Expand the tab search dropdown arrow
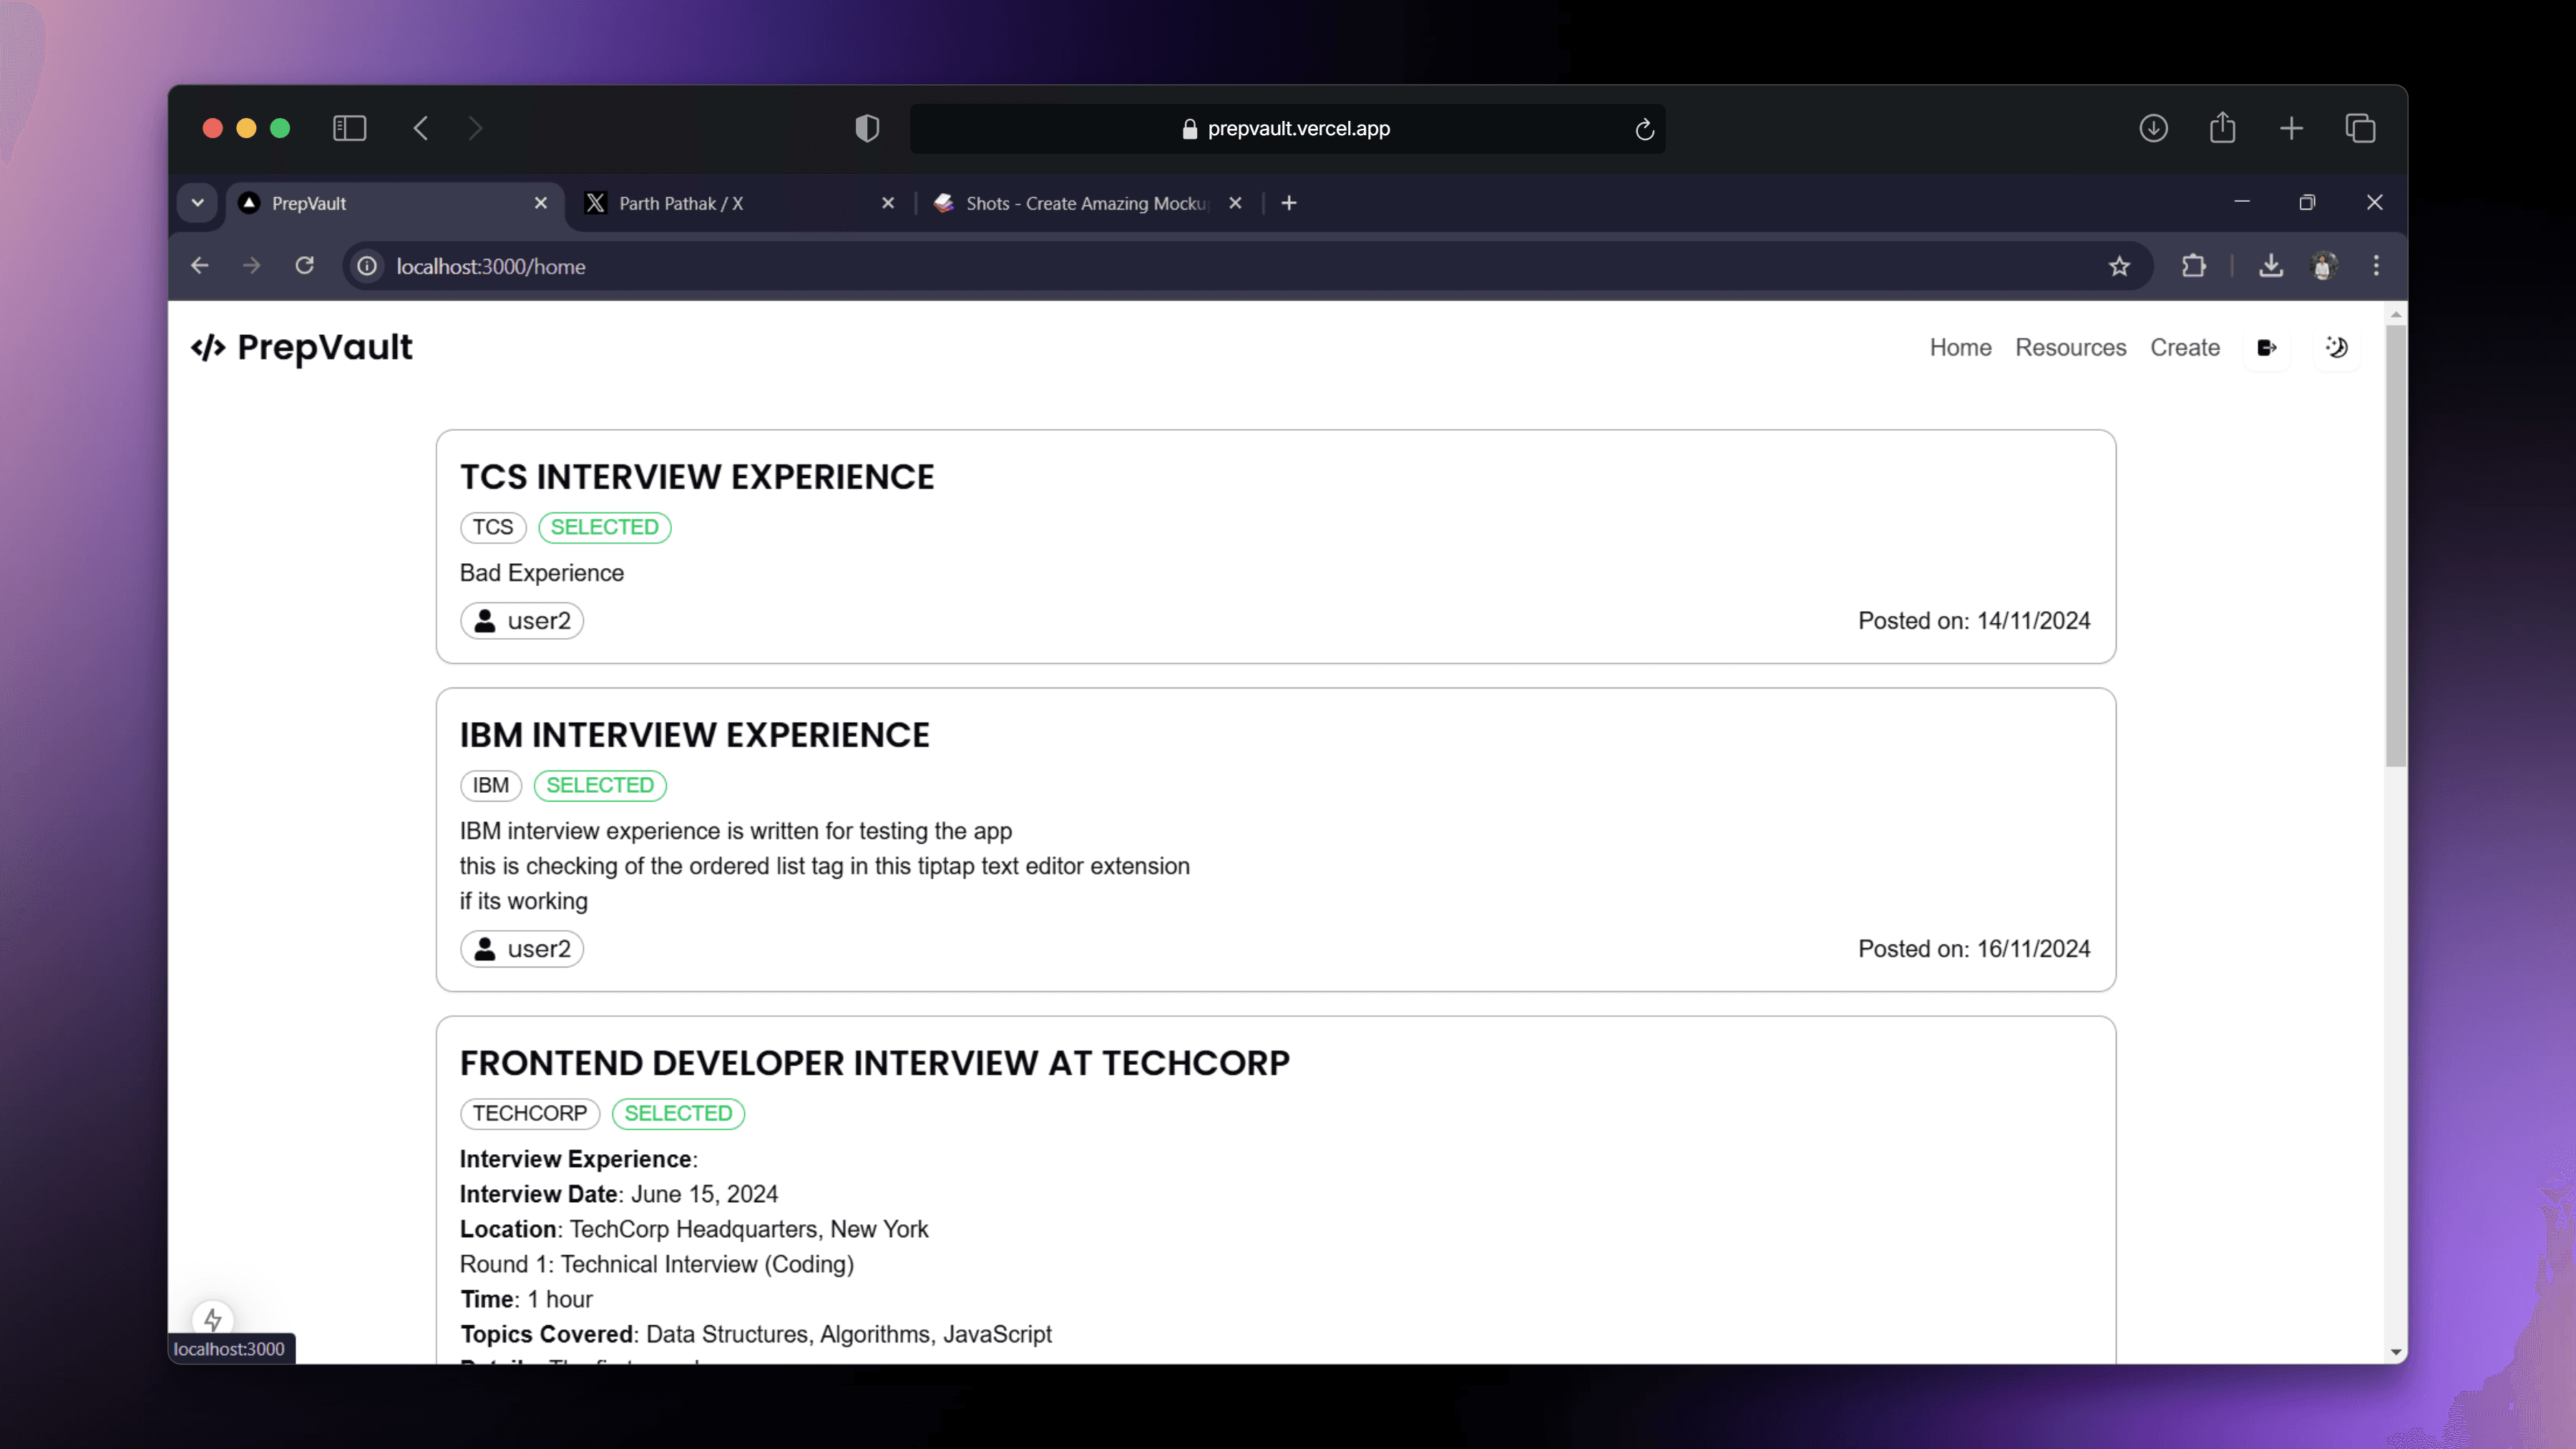Screen dimensions: 2576x1449 [x=197, y=203]
